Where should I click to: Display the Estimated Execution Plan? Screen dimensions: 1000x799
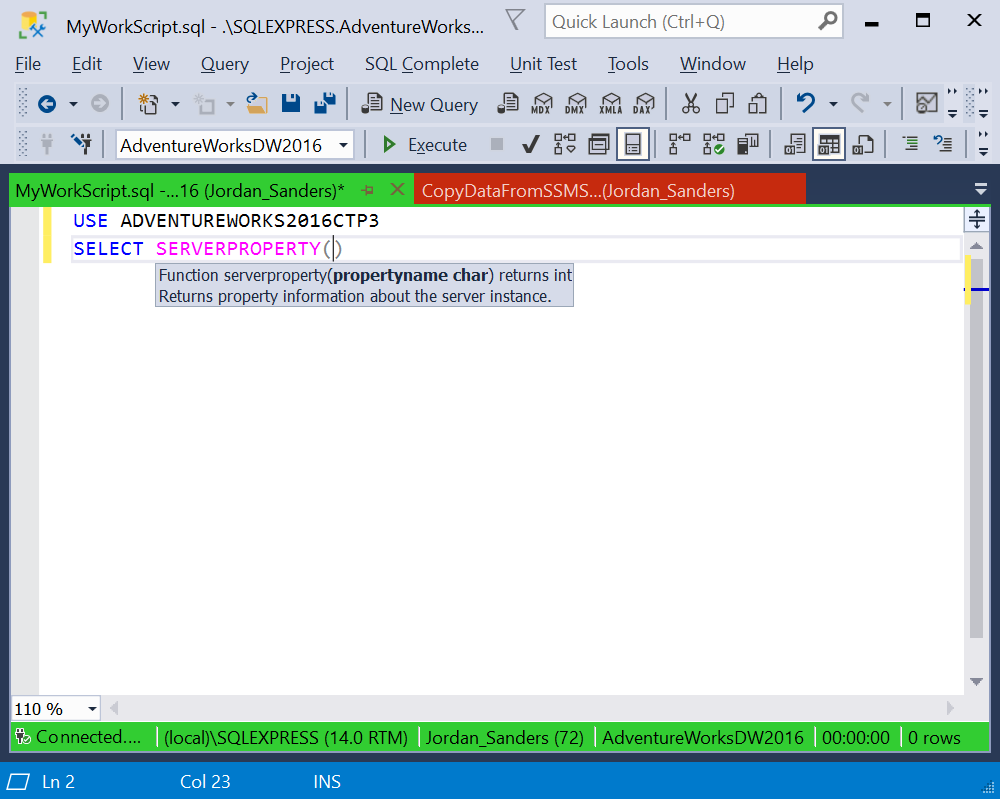coord(565,145)
